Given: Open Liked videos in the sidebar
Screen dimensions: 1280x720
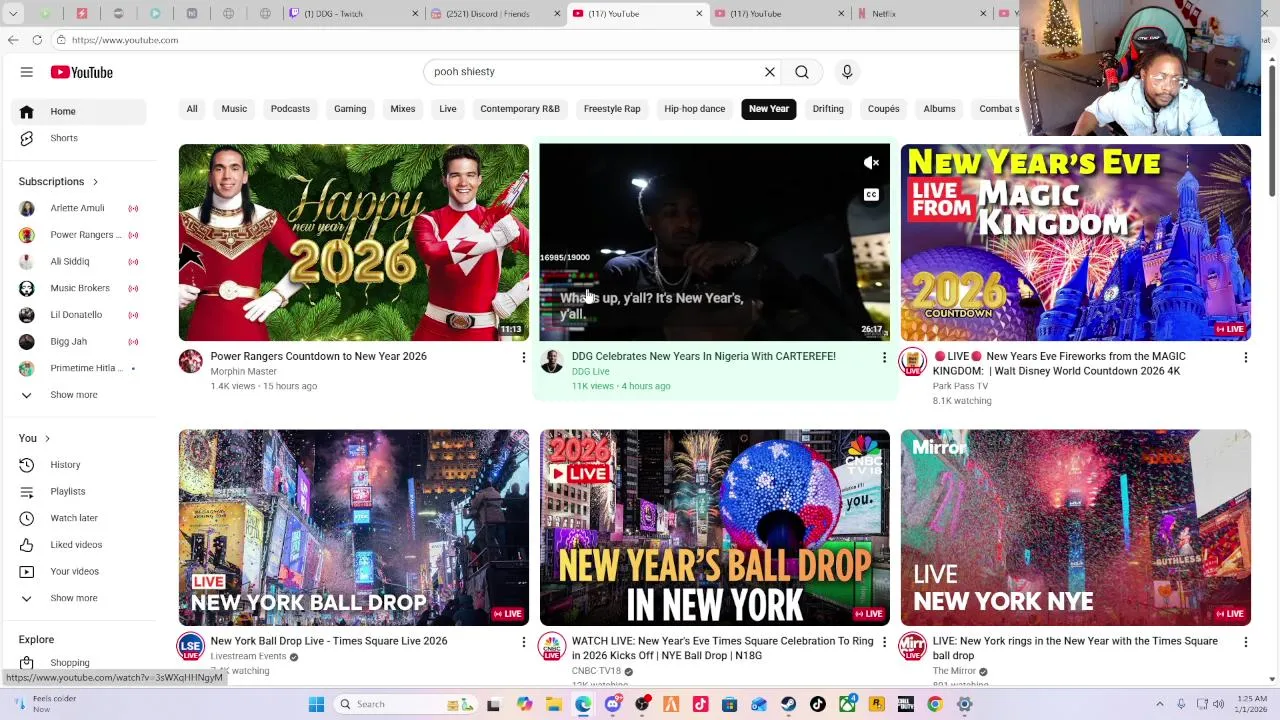Looking at the screenshot, I should click(80, 545).
